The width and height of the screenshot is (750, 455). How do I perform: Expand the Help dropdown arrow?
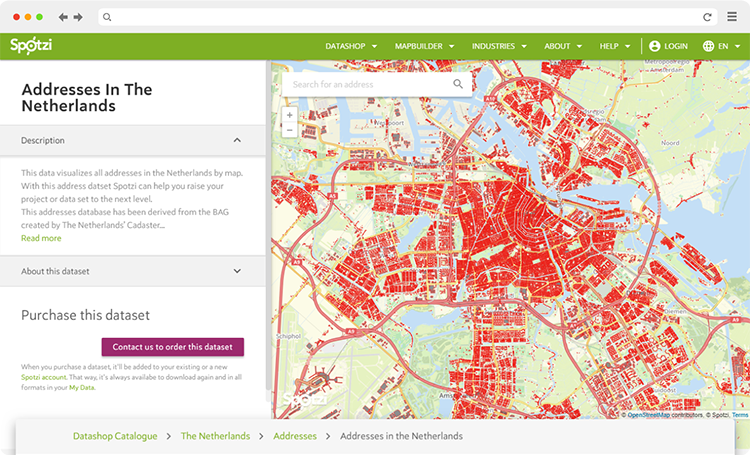click(628, 46)
